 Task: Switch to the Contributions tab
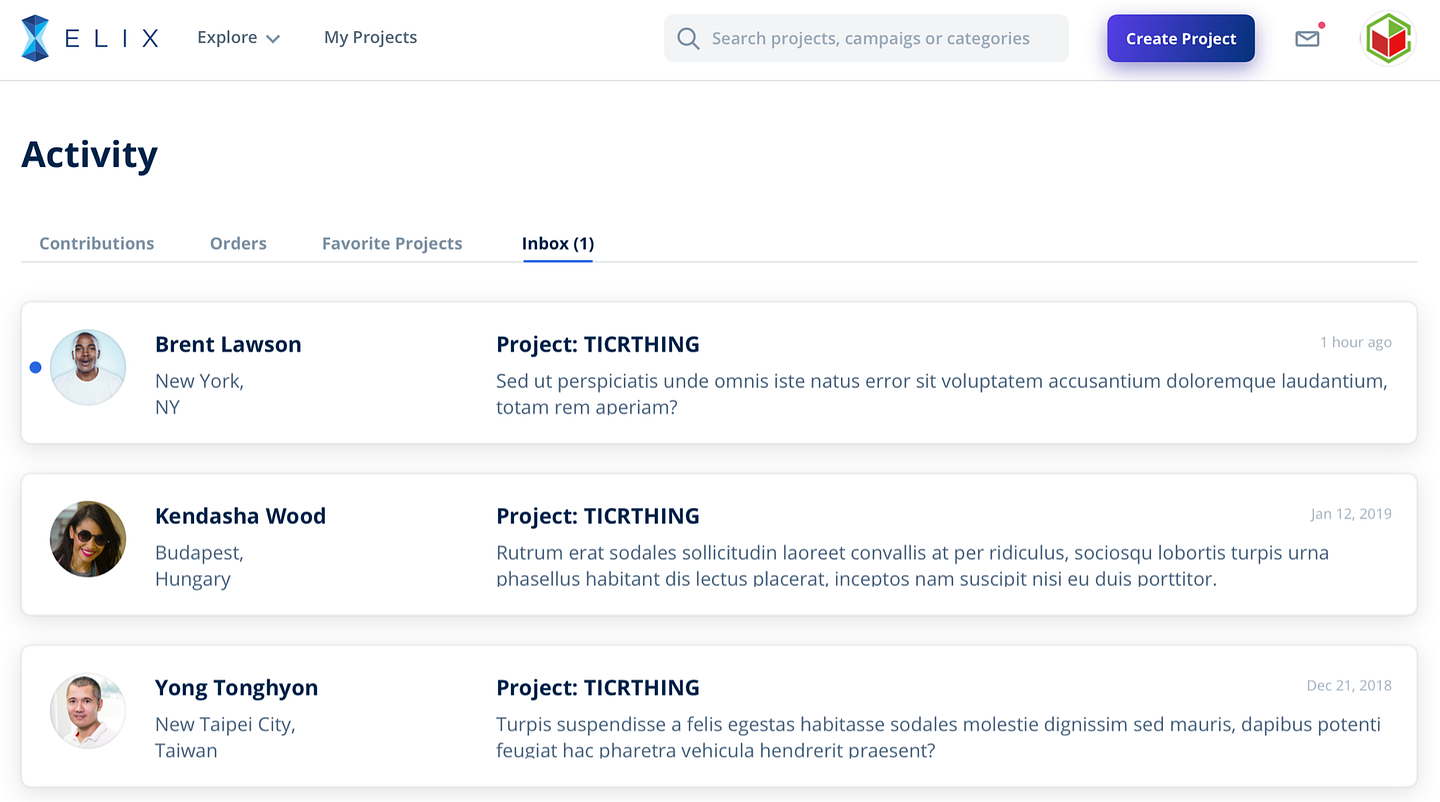(97, 243)
